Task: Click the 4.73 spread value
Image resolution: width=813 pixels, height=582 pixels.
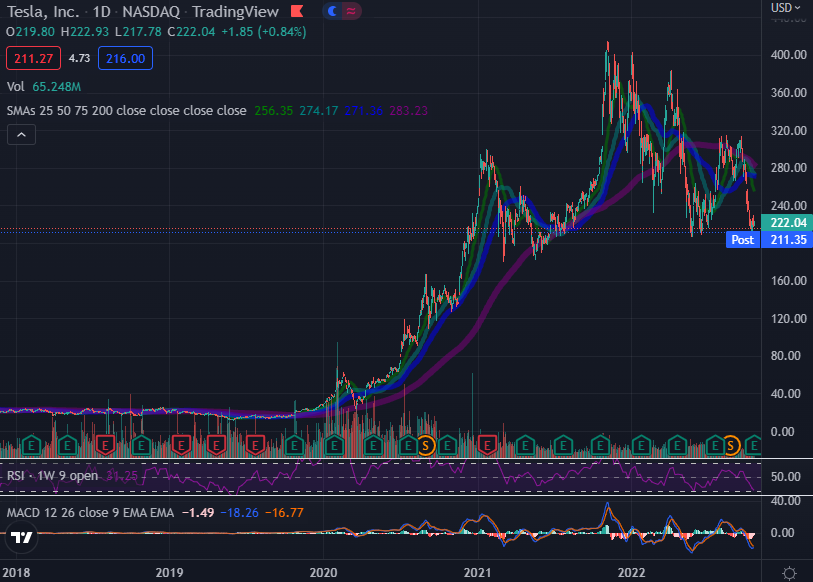Action: pyautogui.click(x=79, y=58)
